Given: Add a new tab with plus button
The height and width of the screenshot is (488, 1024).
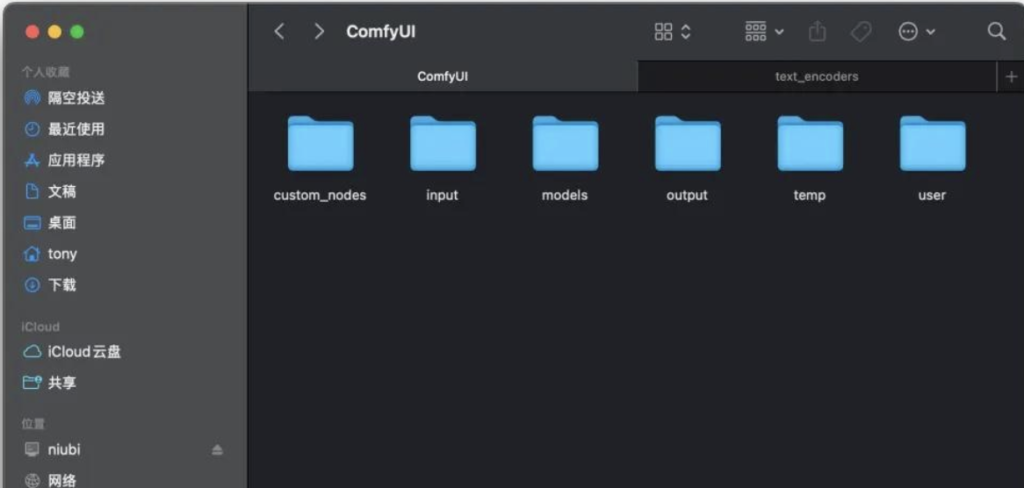Looking at the screenshot, I should click(1011, 77).
